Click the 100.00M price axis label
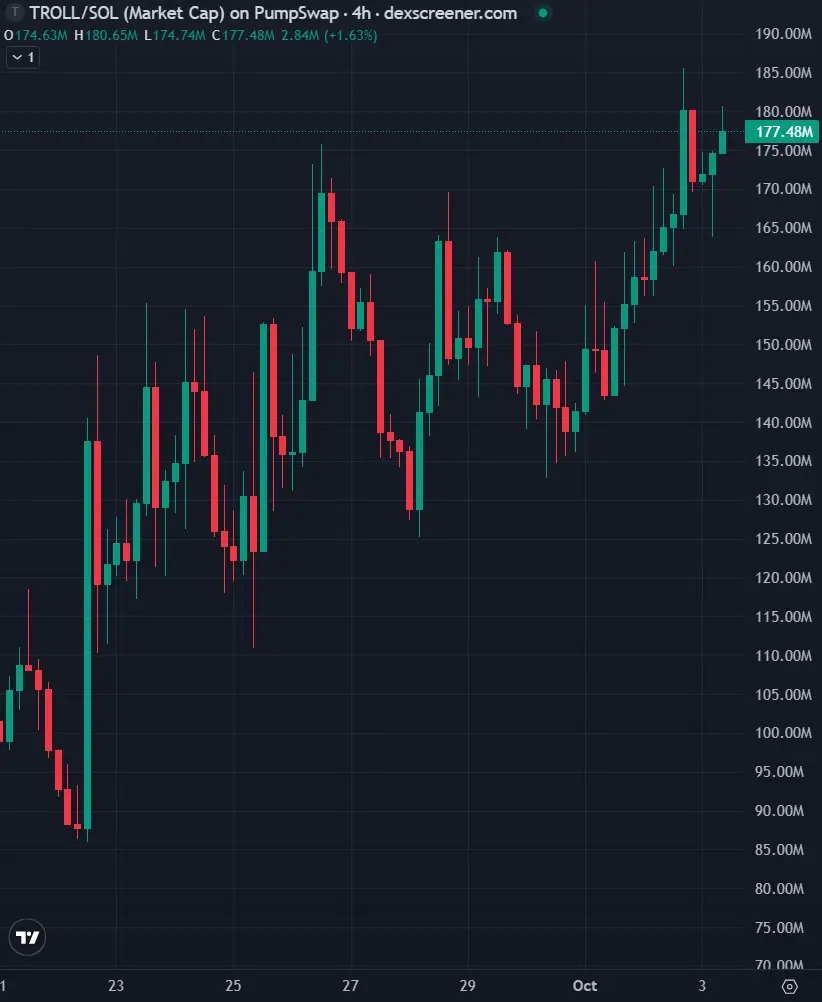 pyautogui.click(x=783, y=733)
